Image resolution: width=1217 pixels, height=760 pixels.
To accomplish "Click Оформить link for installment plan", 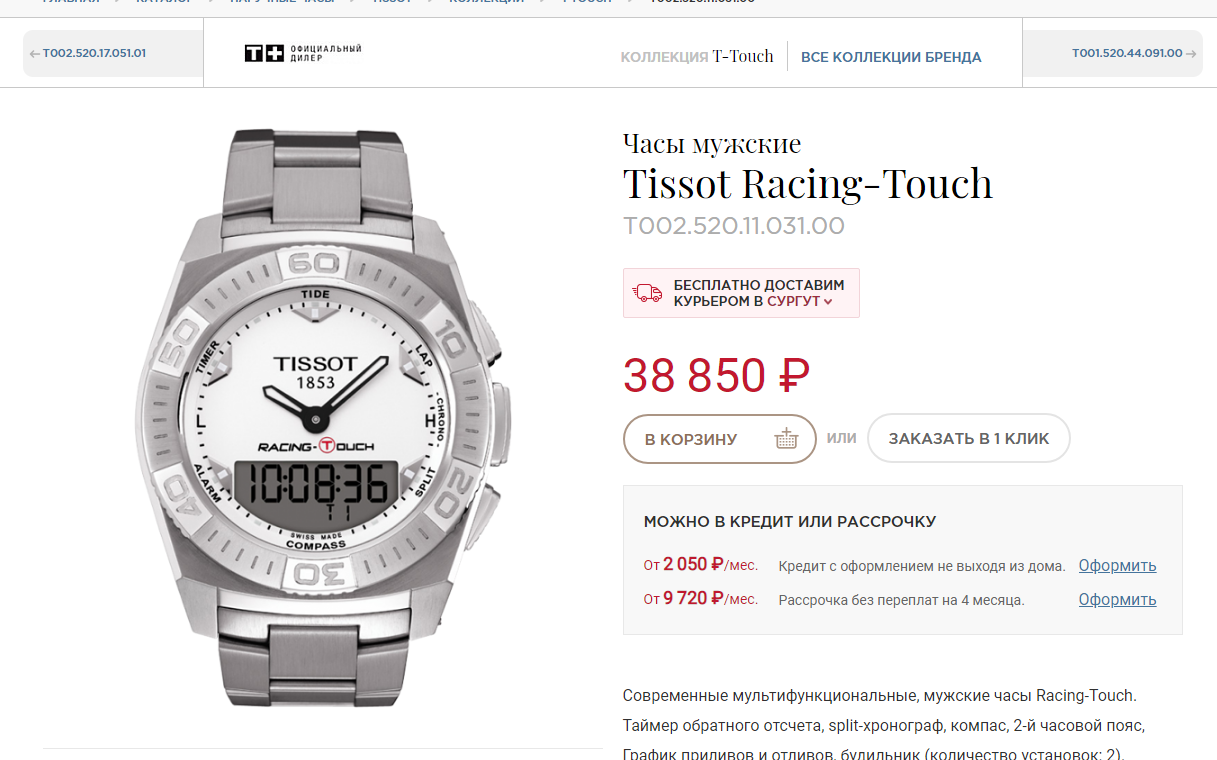I will click(x=1117, y=600).
